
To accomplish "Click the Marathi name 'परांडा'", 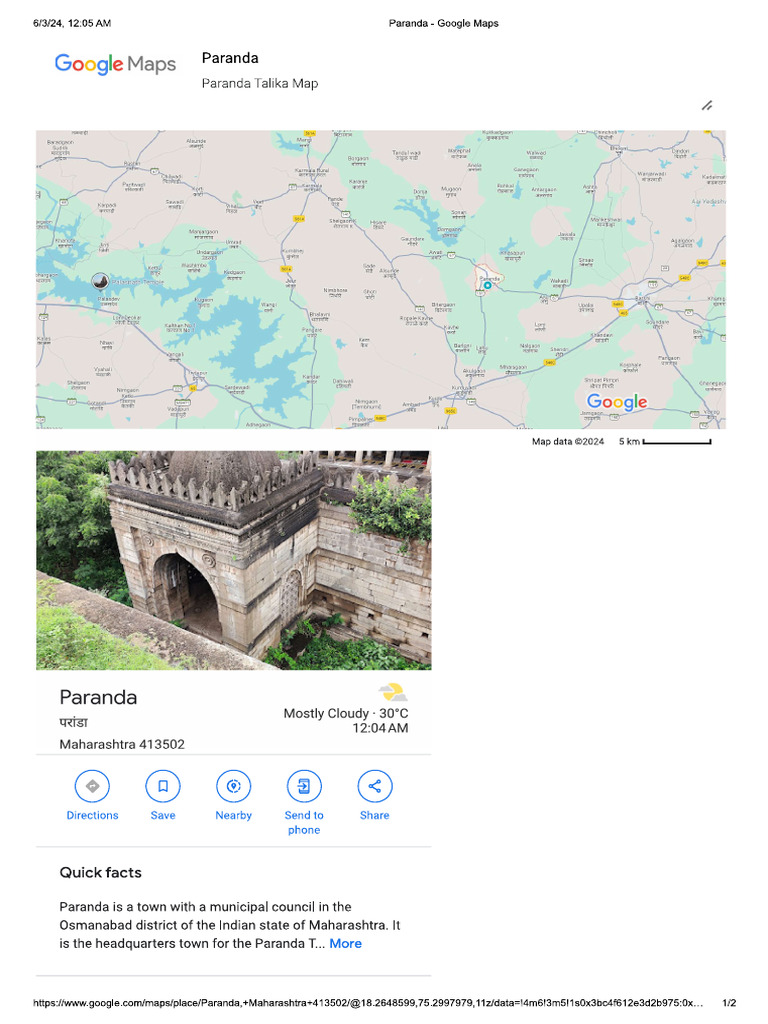I will pos(73,722).
